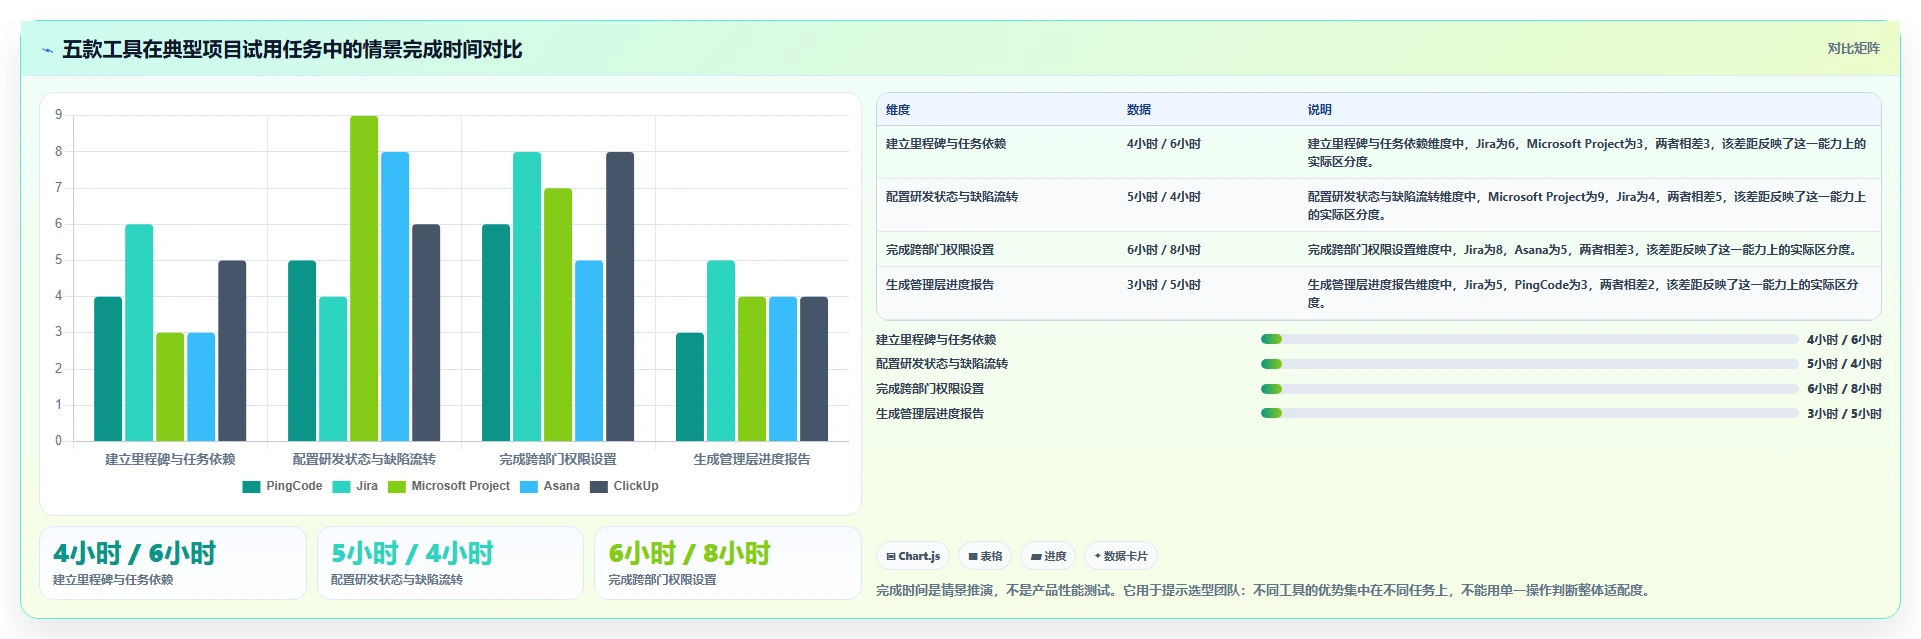Click the y-axis tick label 9
This screenshot has height=639, width=1921.
click(x=58, y=115)
